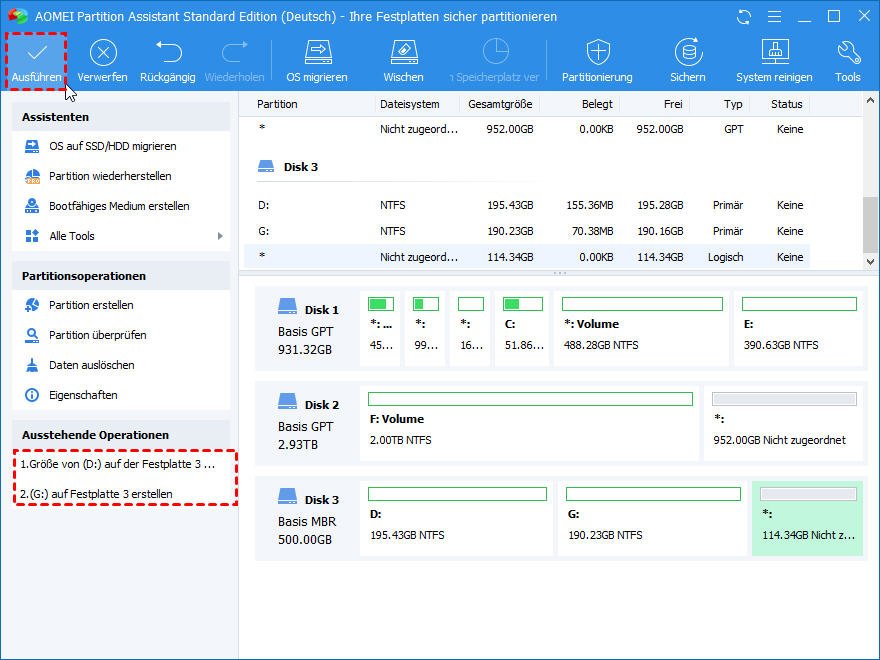Open the Partitionierung shield tool

[x=597, y=60]
